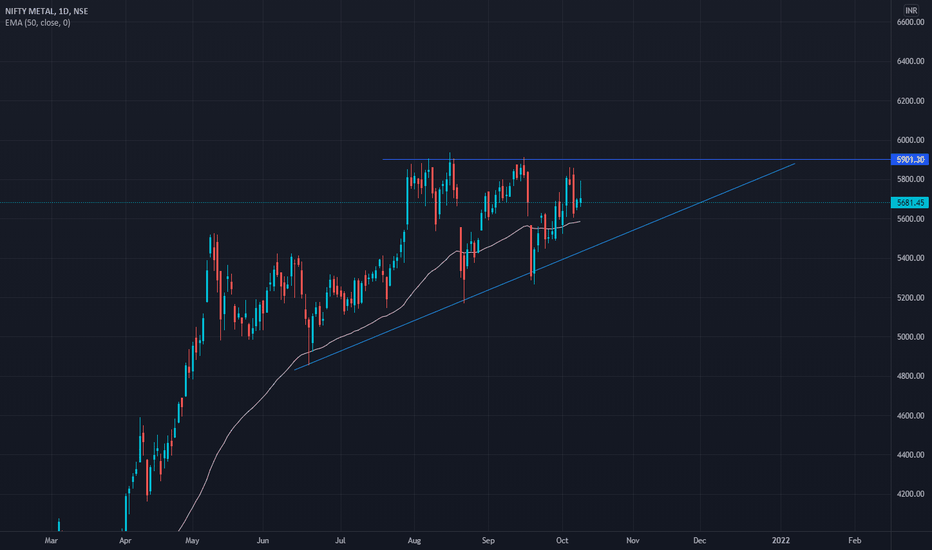This screenshot has height=550, width=932.
Task: Click the 4600.00 price axis label
Action: 910,416
